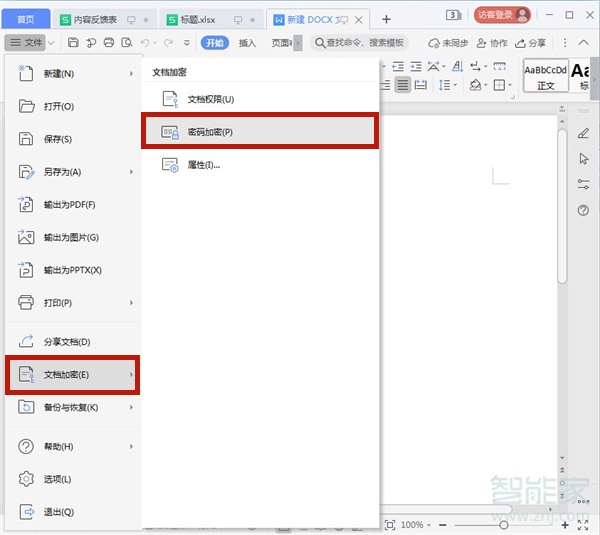Click the decrease indent icon

(x=398, y=67)
